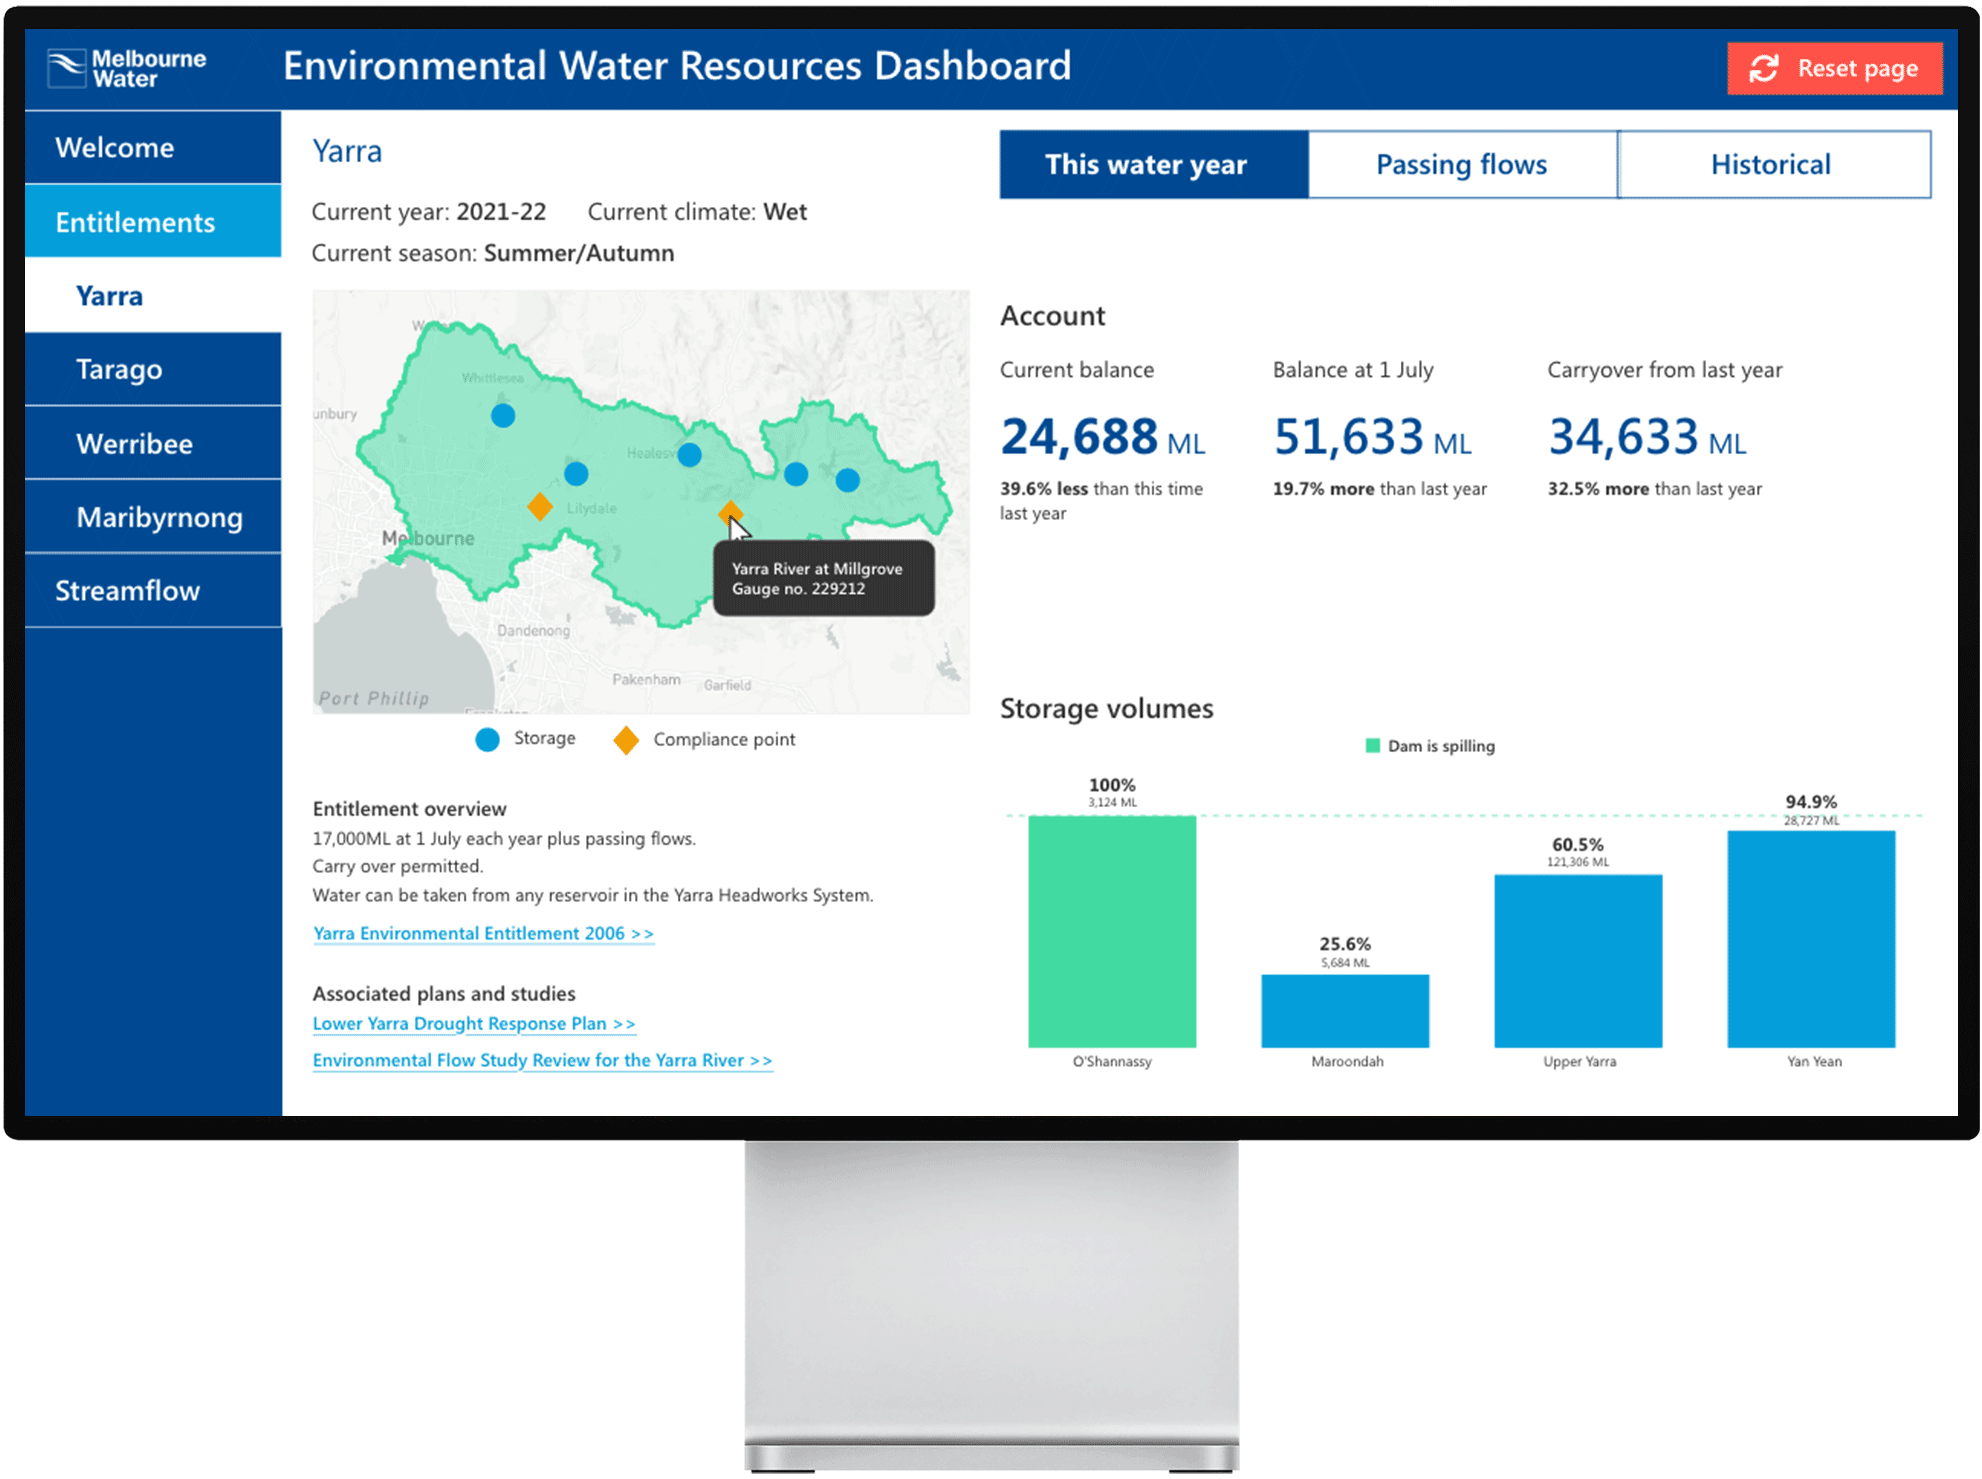Click the Current year 2021-22 text
Viewport: 1982px width, 1479px height.
(x=429, y=212)
